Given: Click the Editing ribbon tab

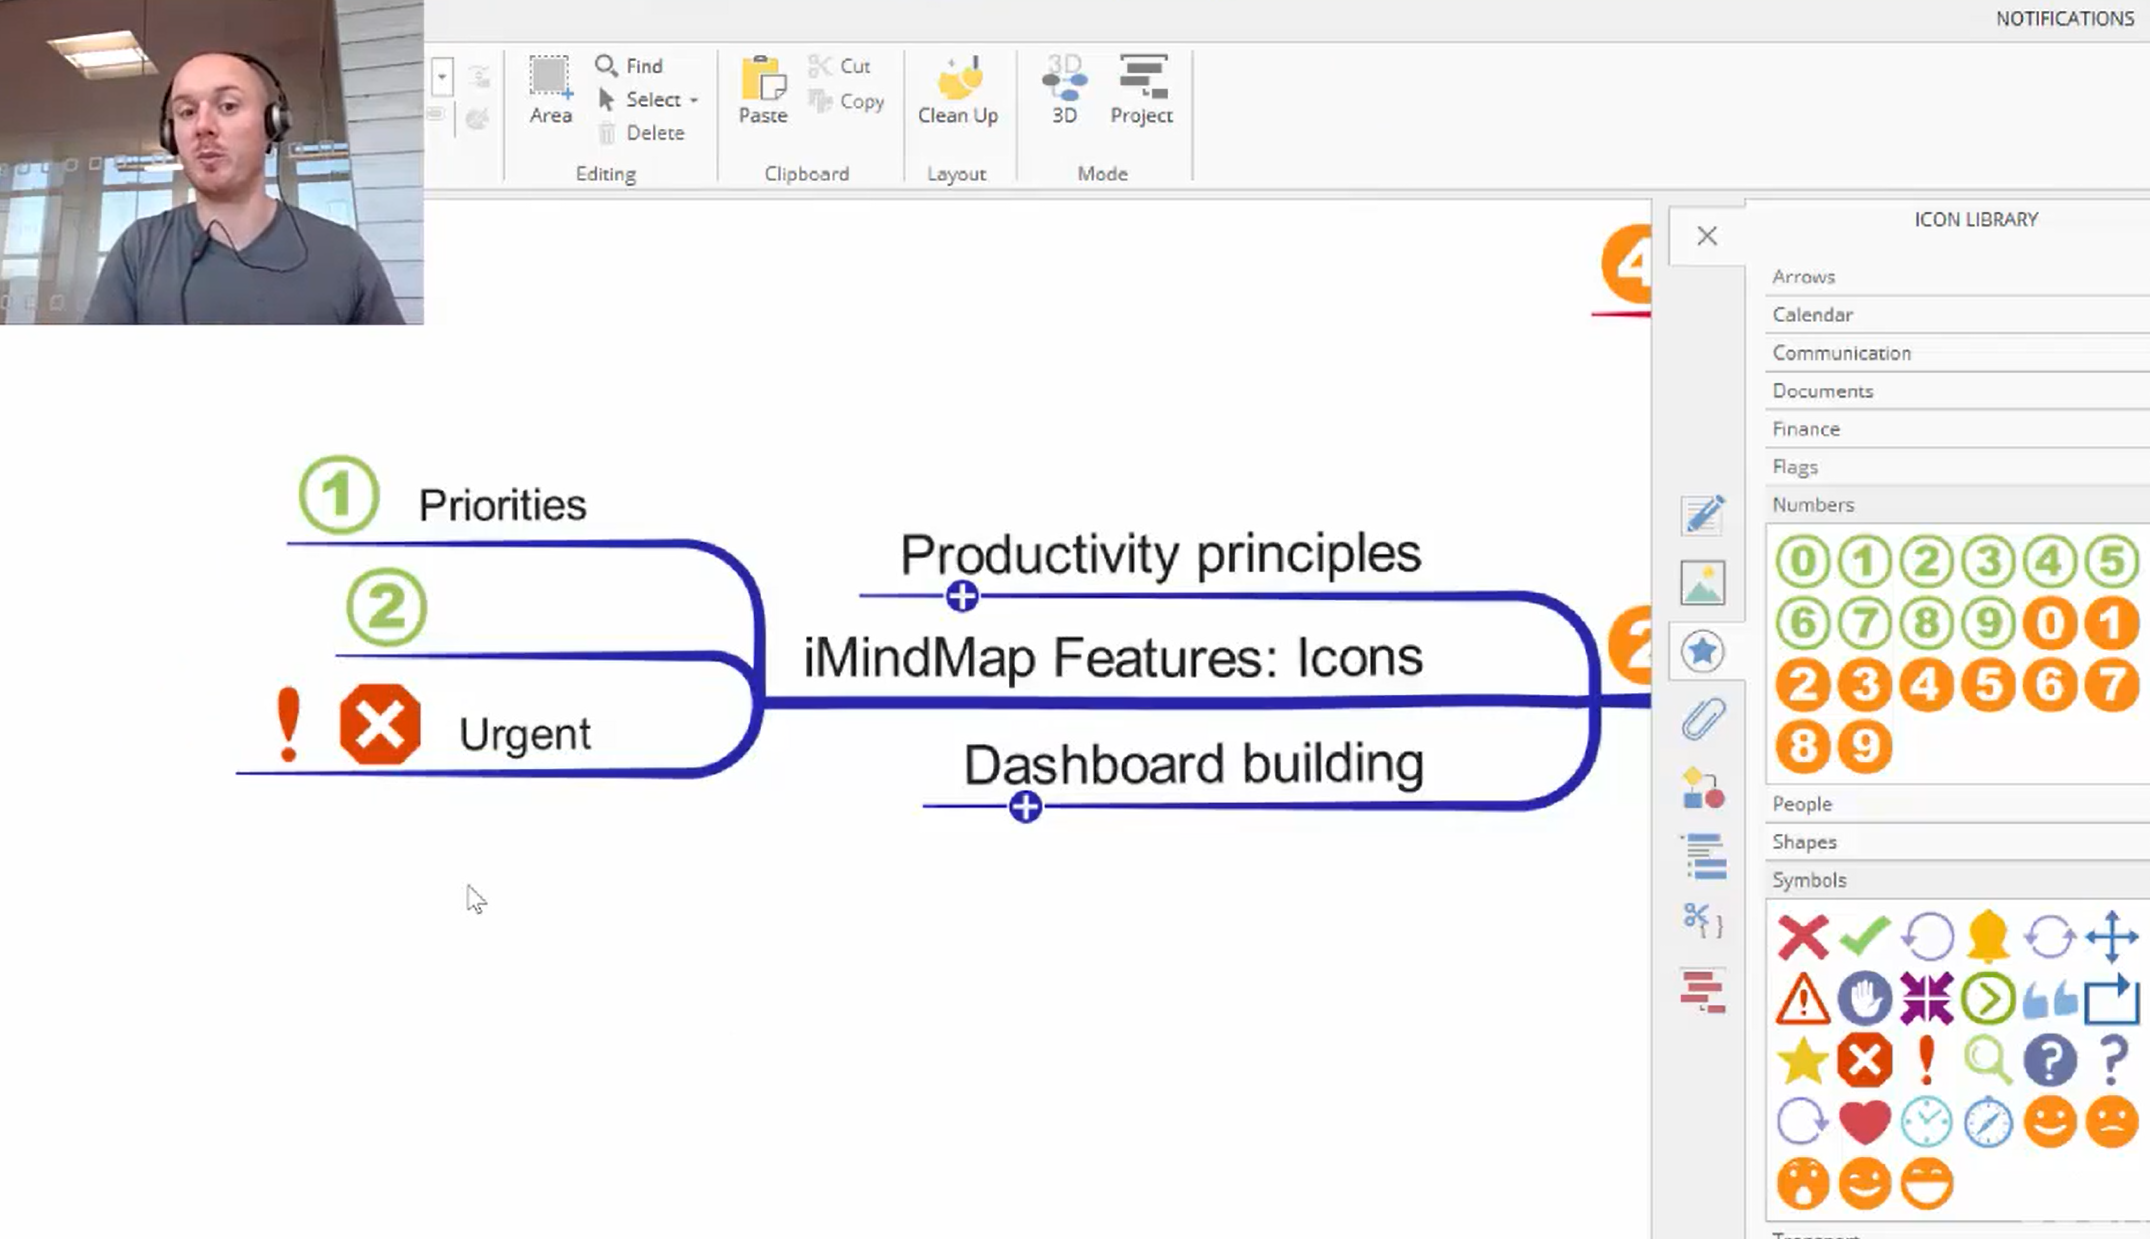Looking at the screenshot, I should pyautogui.click(x=604, y=173).
